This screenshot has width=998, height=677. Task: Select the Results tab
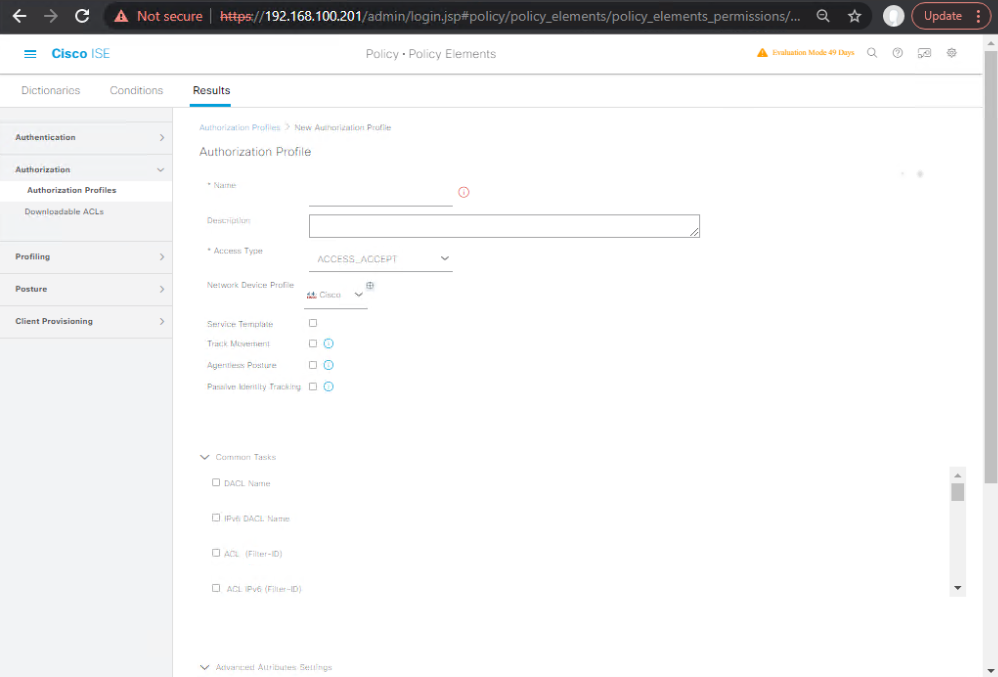[x=211, y=90]
